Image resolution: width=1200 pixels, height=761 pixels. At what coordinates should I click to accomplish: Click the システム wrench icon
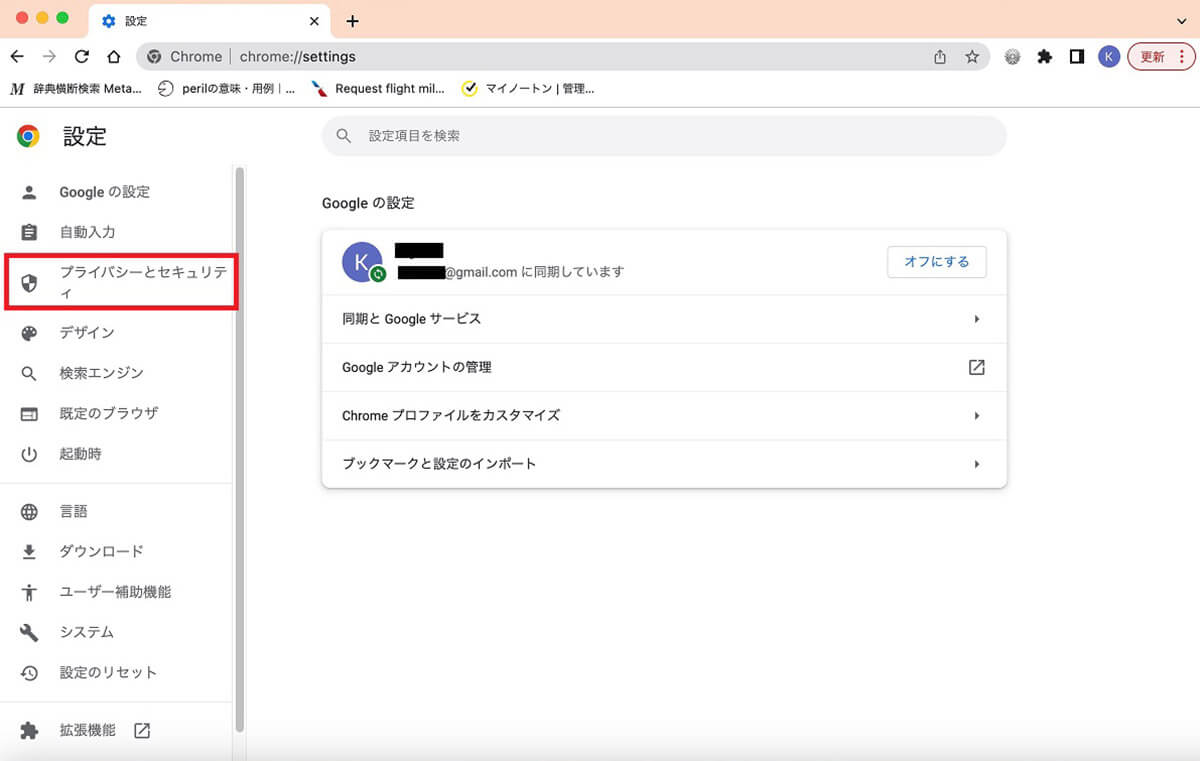[29, 633]
